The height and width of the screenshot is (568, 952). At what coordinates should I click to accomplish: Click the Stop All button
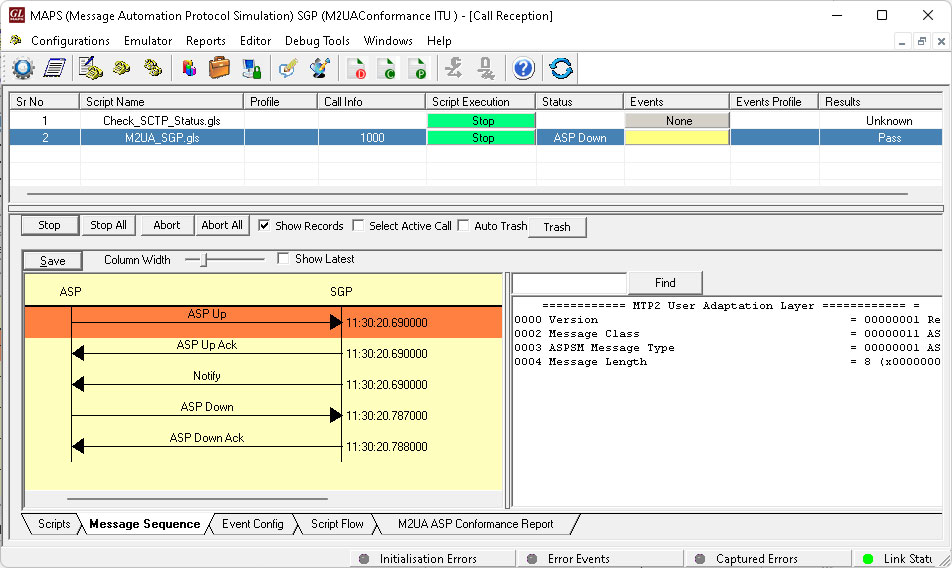pyautogui.click(x=108, y=225)
